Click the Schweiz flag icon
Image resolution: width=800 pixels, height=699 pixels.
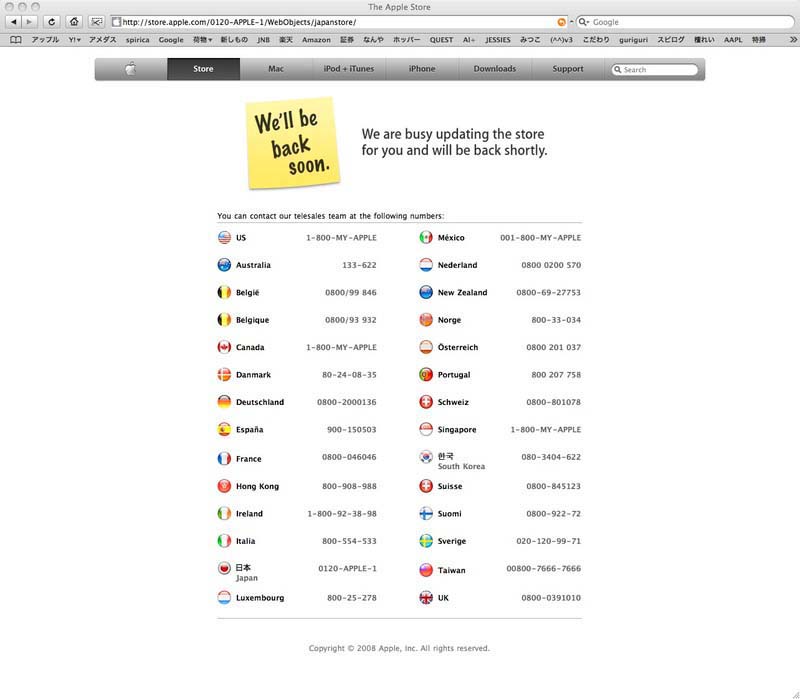point(426,402)
